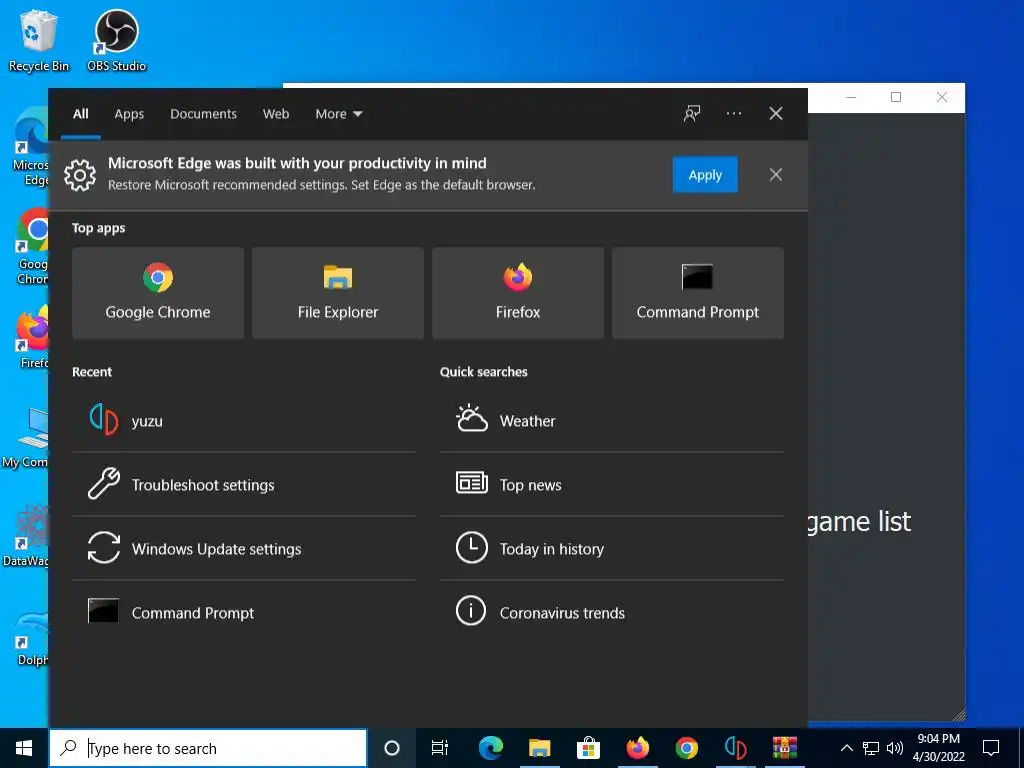The height and width of the screenshot is (768, 1024).
Task: Click the Cortana circle on taskbar
Action: [392, 748]
